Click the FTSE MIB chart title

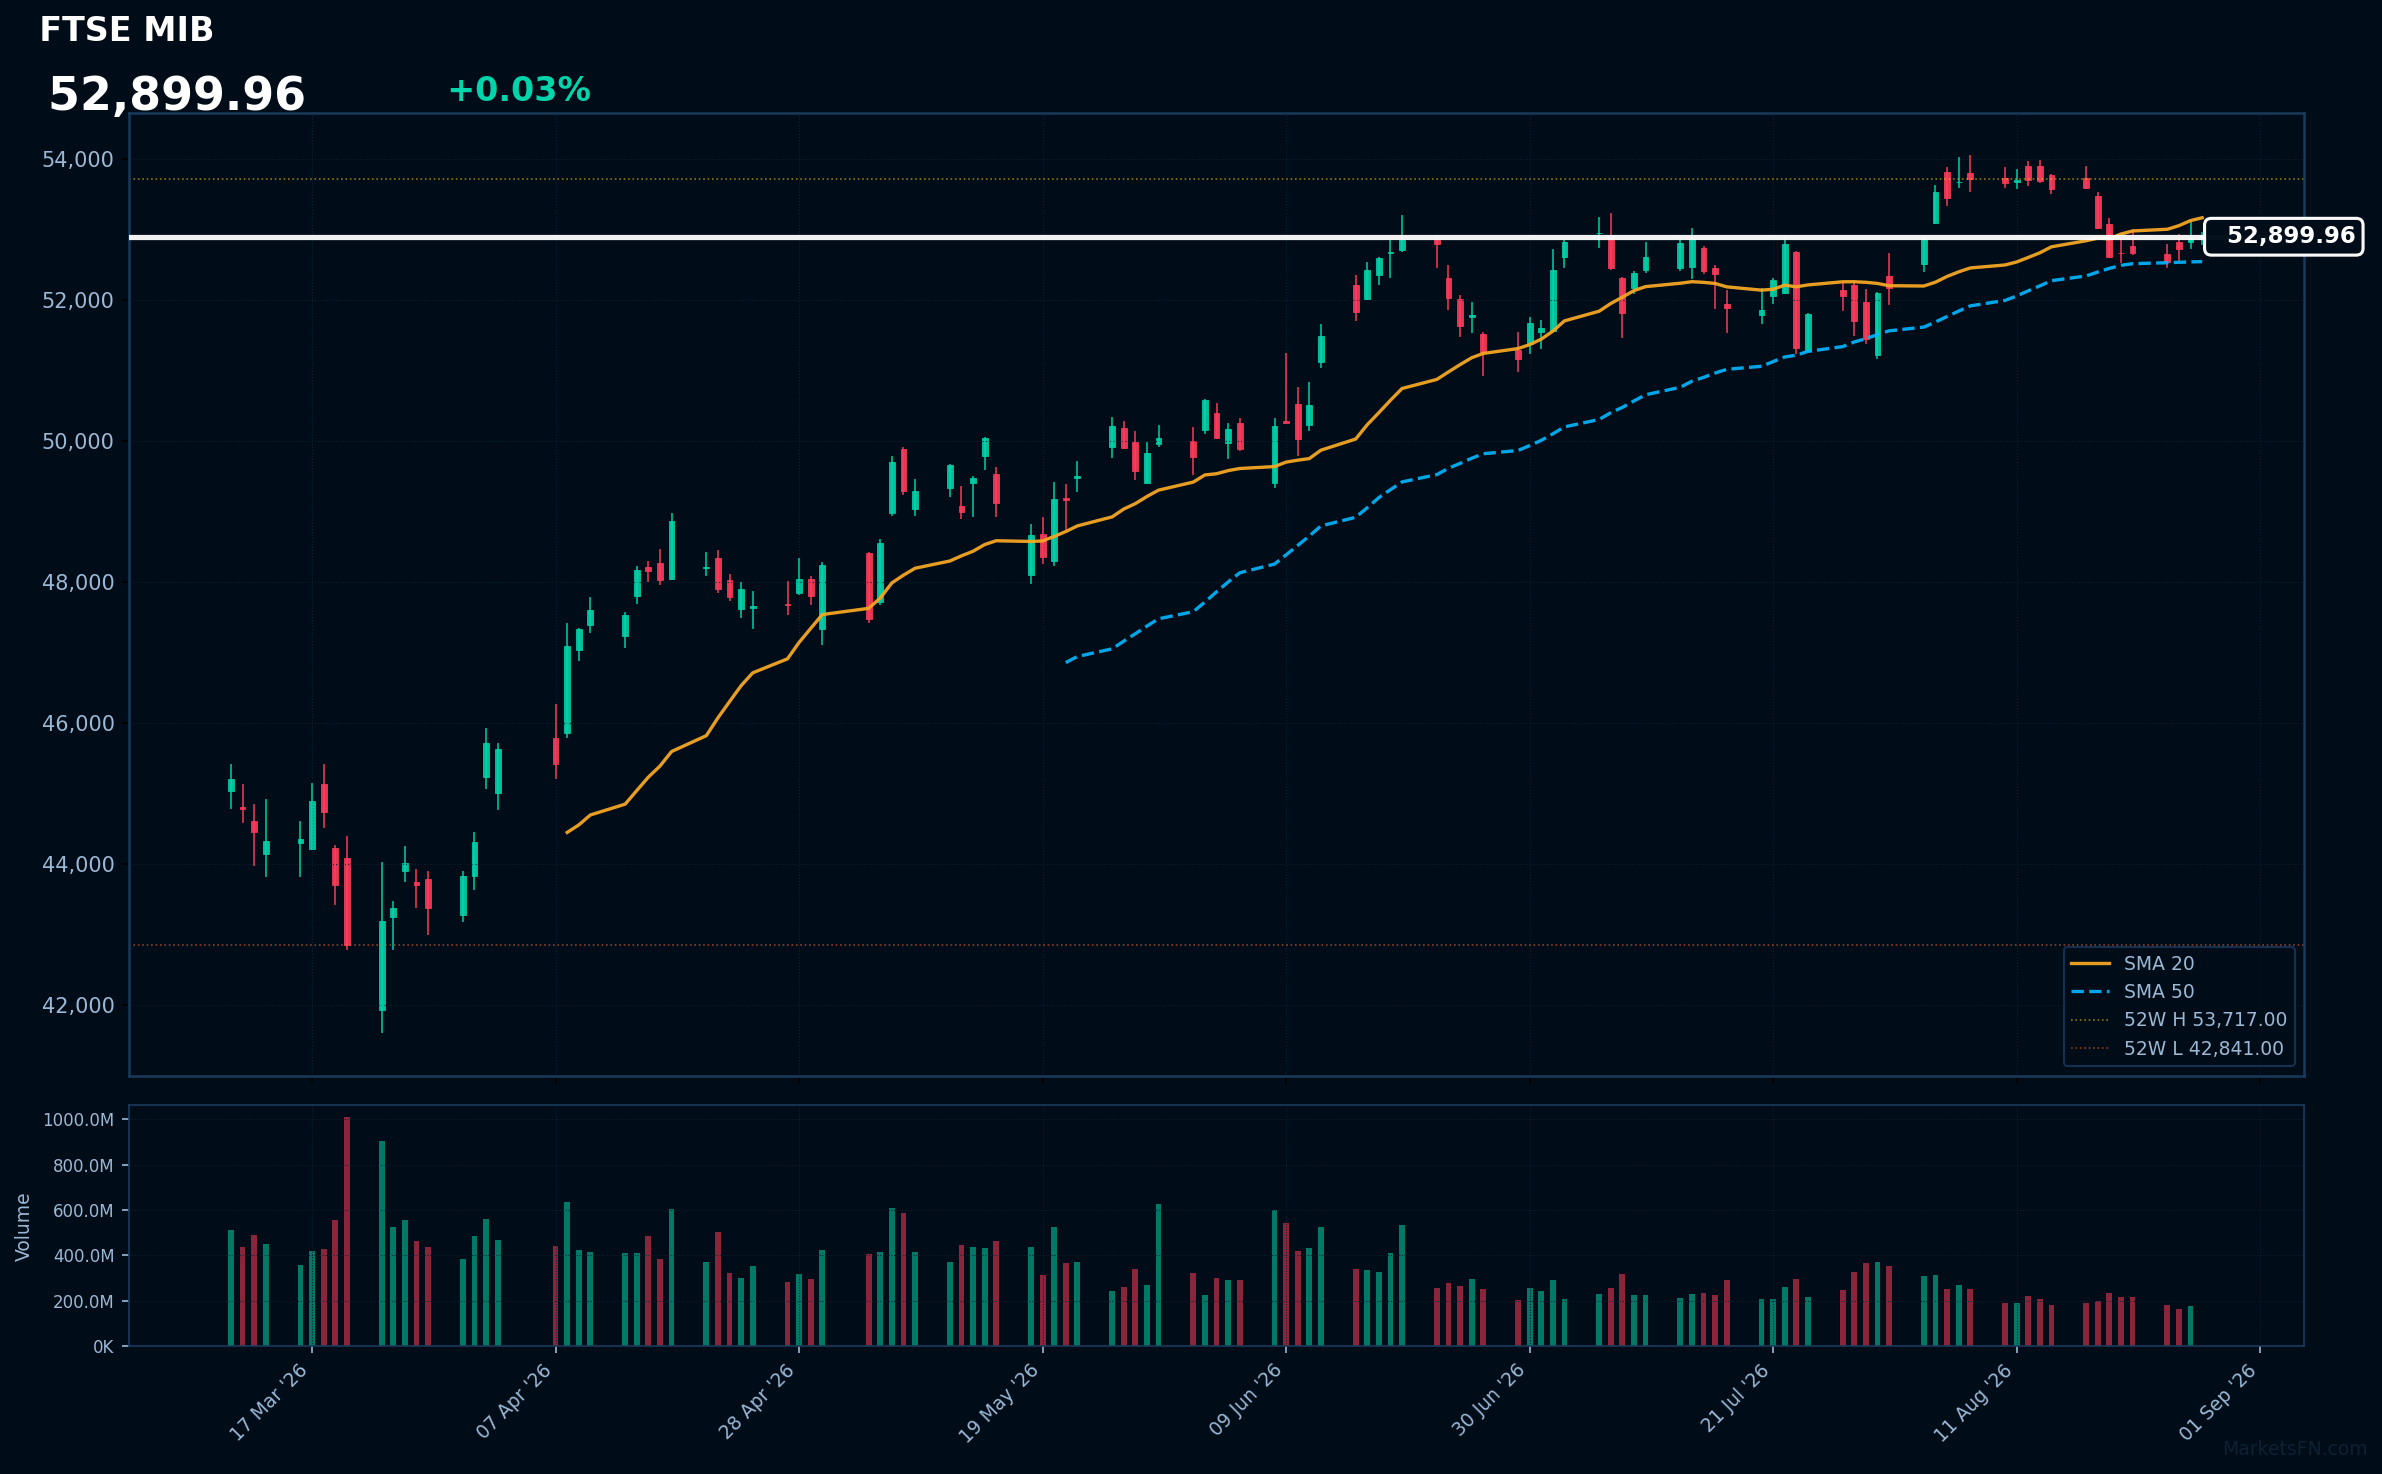click(127, 30)
